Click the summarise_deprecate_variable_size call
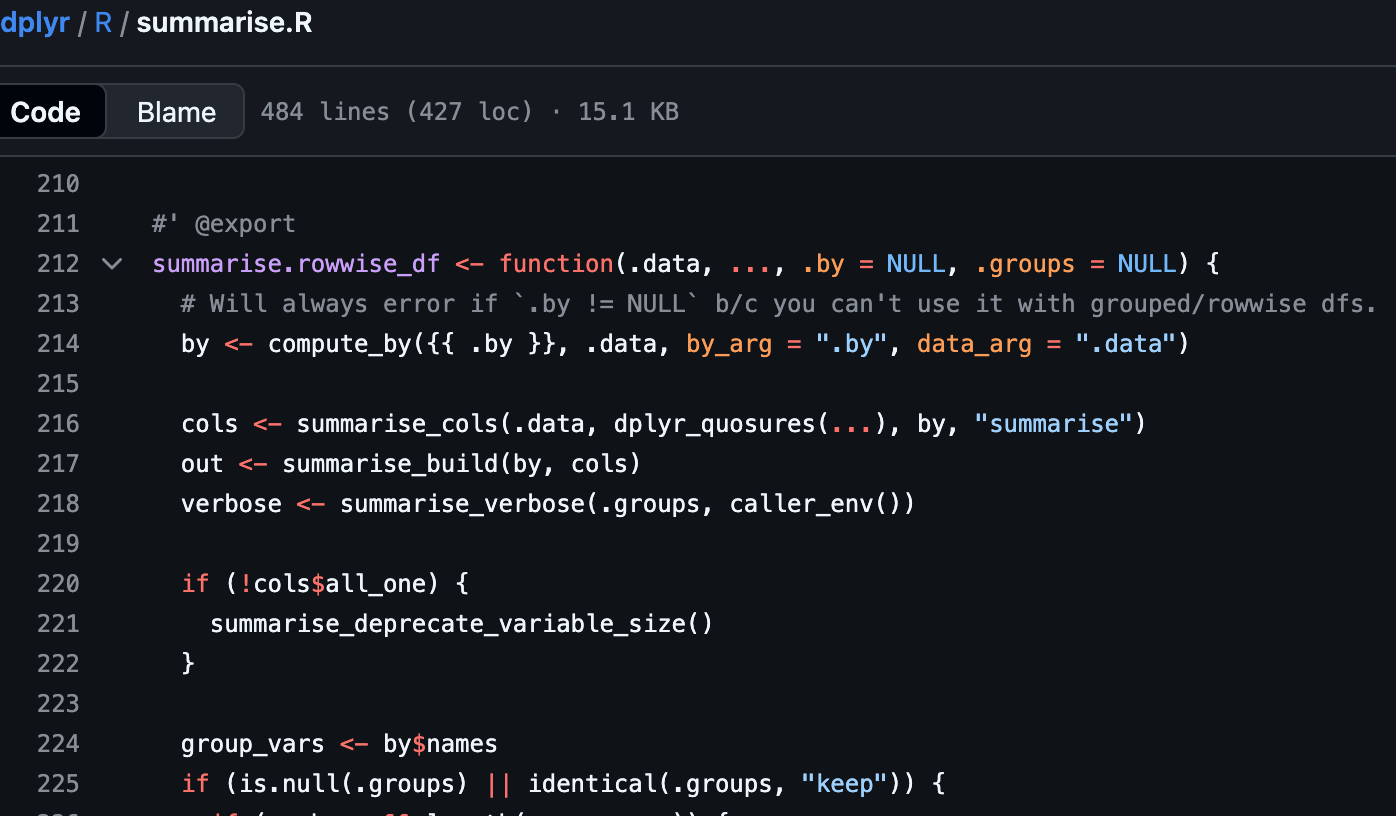Image resolution: width=1396 pixels, height=816 pixels. 447,624
